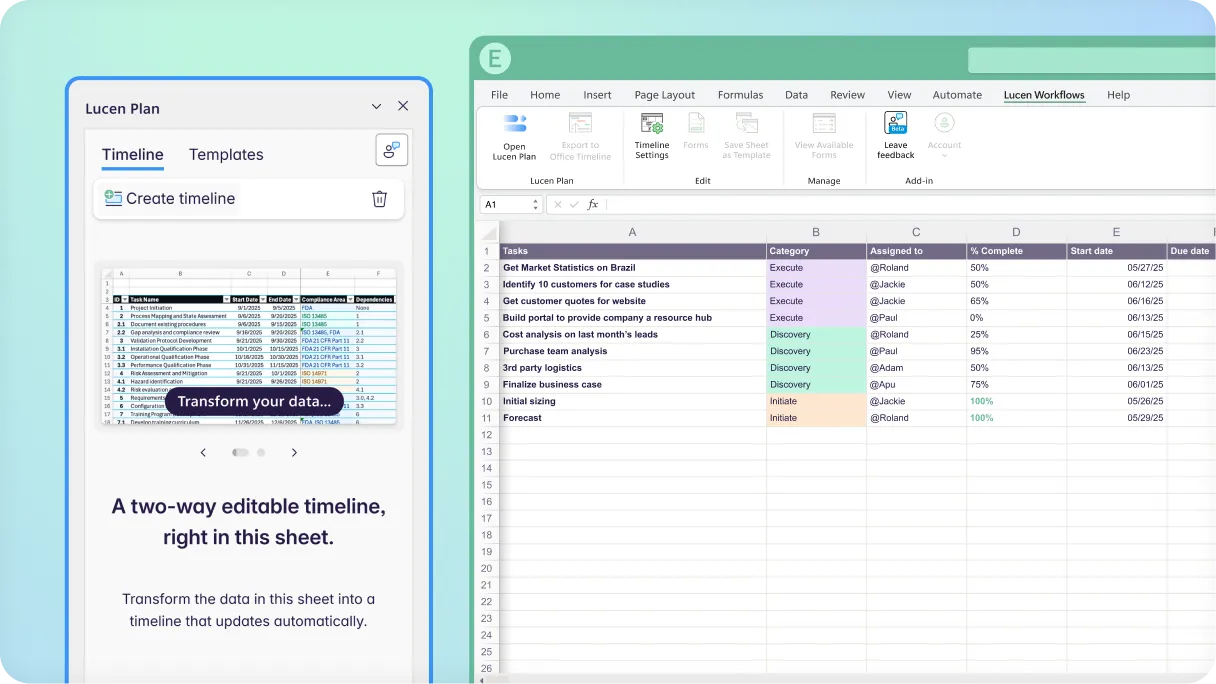Switch to the Insert ribbon tab
This screenshot has width=1216, height=684.
[597, 95]
